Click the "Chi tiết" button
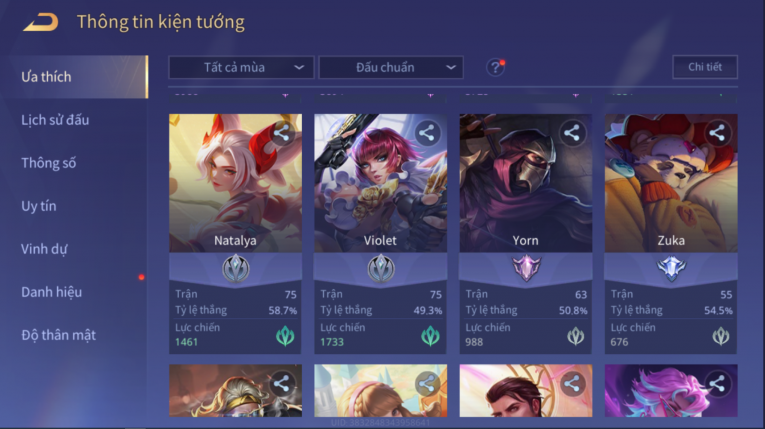 coord(705,67)
